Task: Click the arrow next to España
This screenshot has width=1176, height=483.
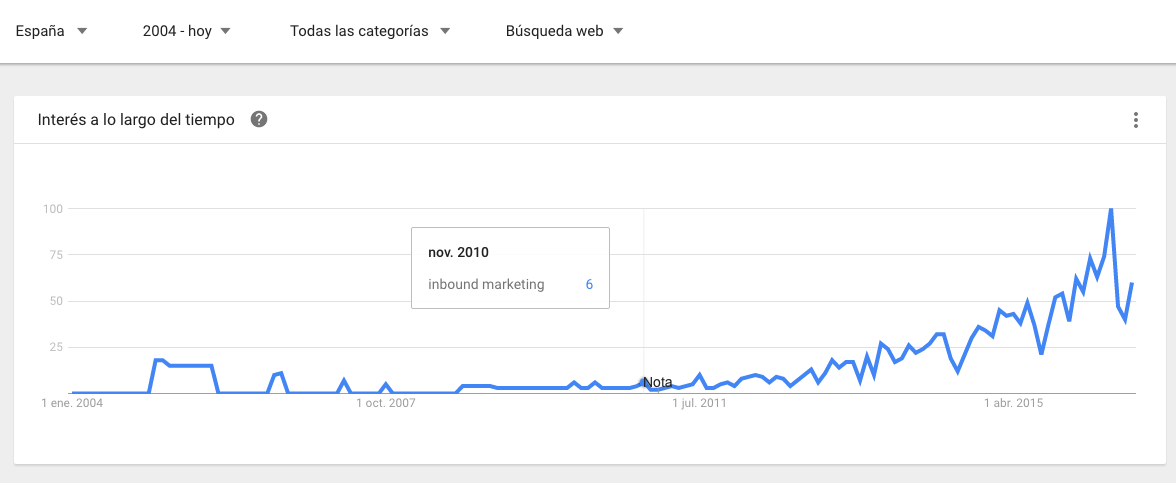Action: 82,32
